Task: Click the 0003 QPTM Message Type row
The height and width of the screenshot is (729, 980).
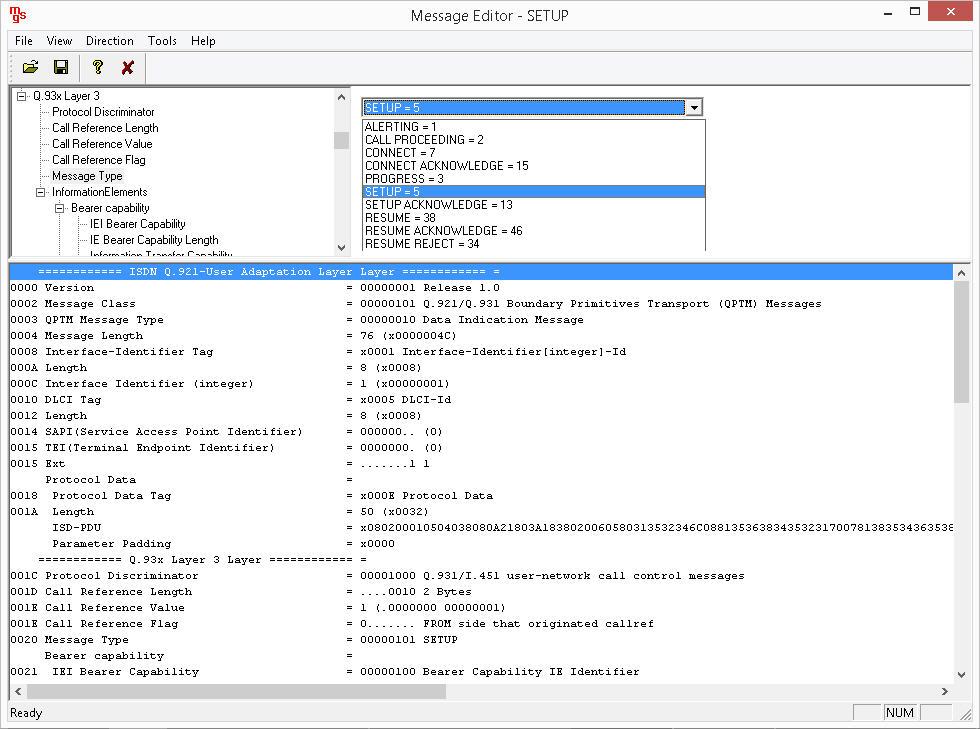Action: [481, 319]
